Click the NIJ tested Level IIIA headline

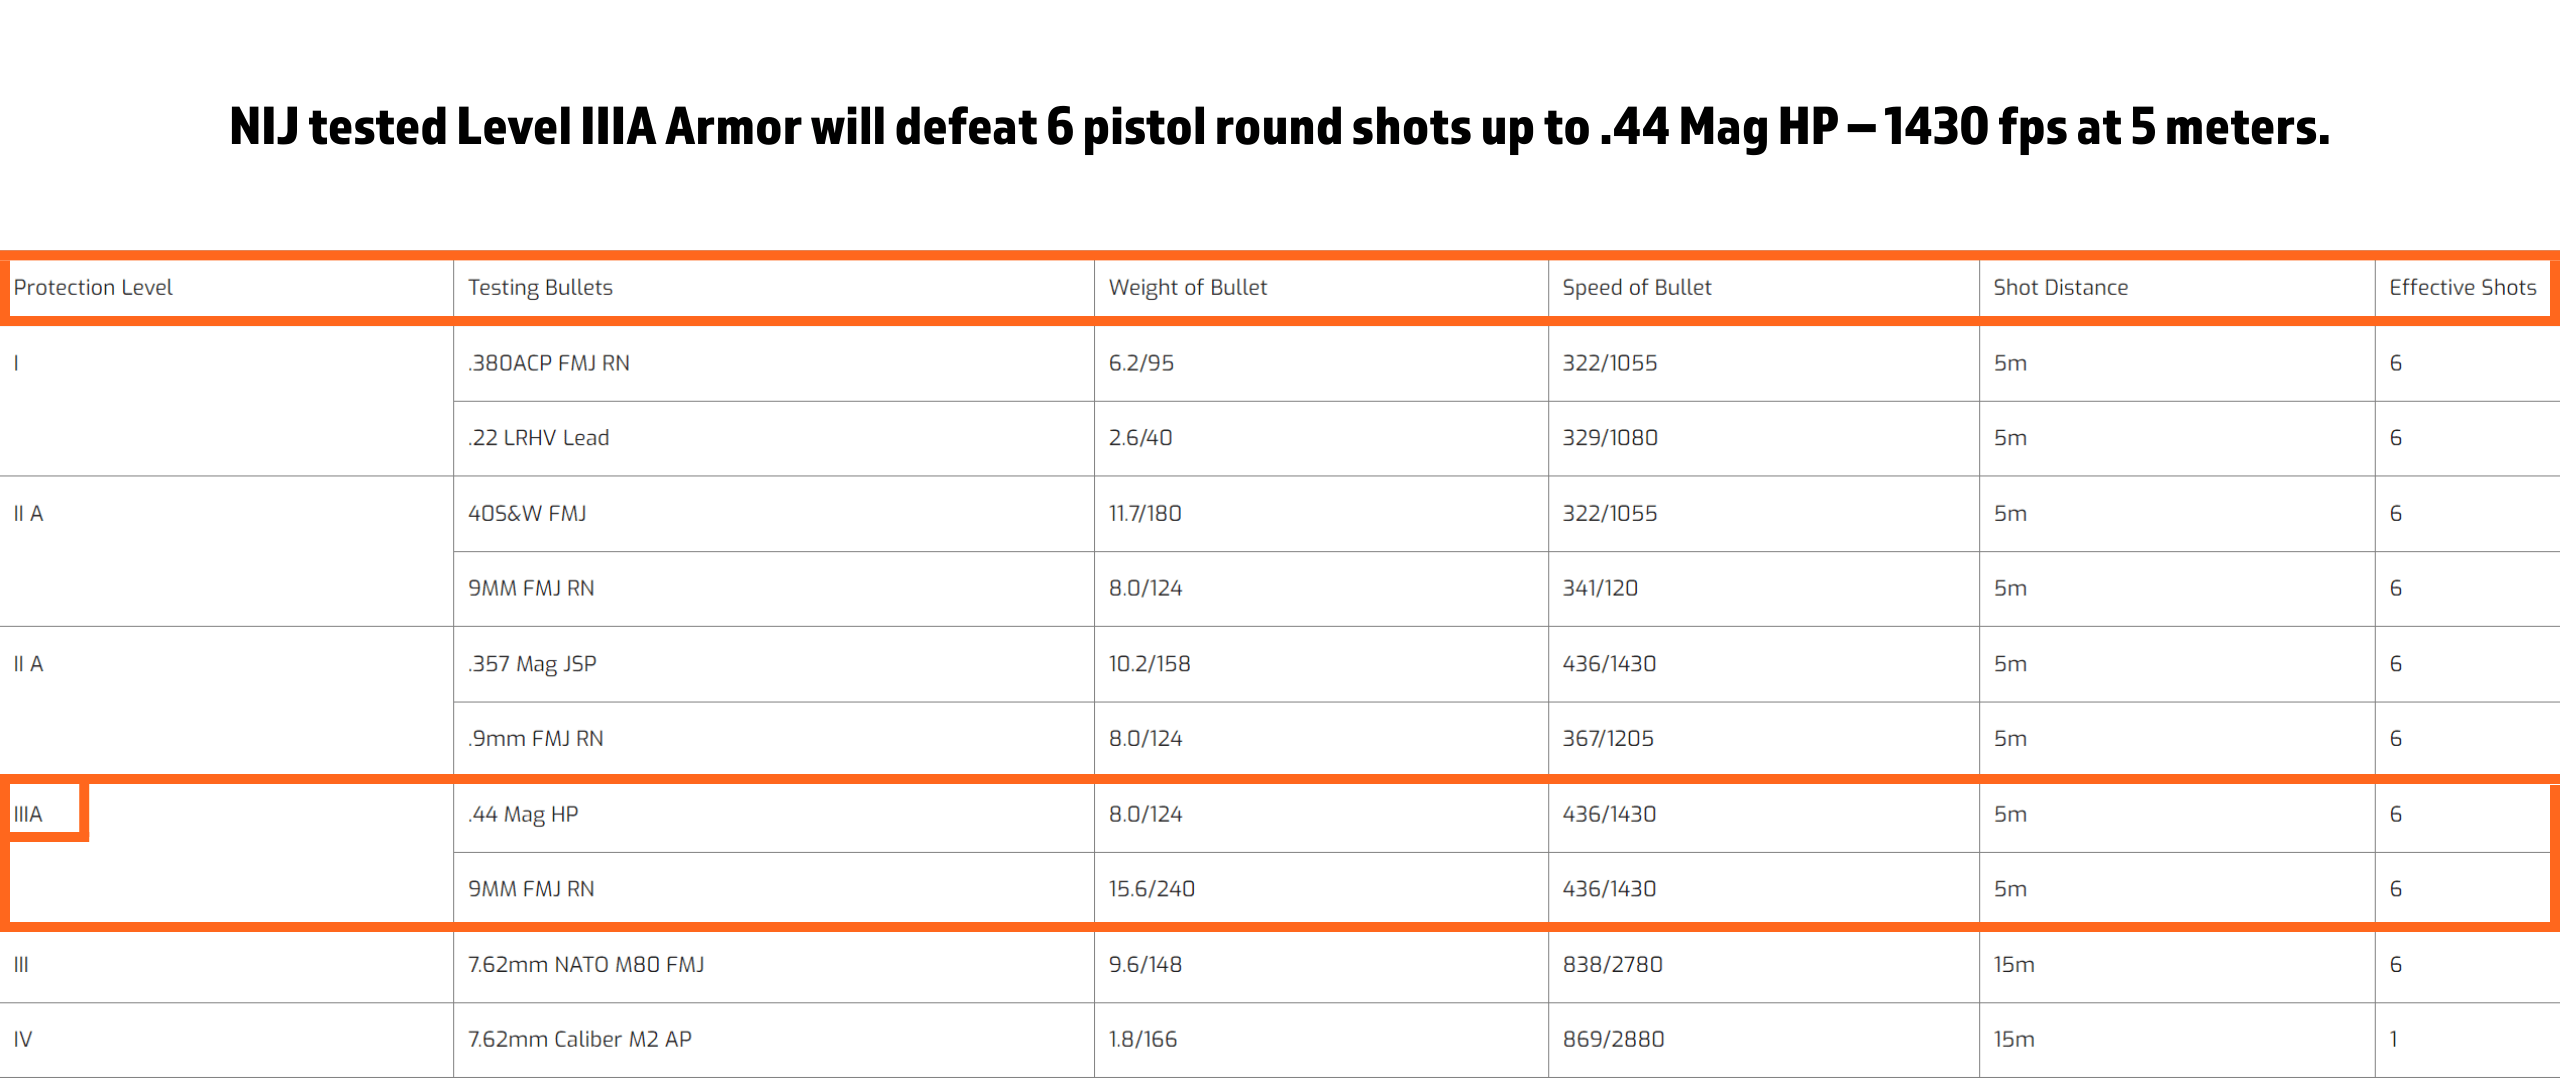coord(1279,128)
